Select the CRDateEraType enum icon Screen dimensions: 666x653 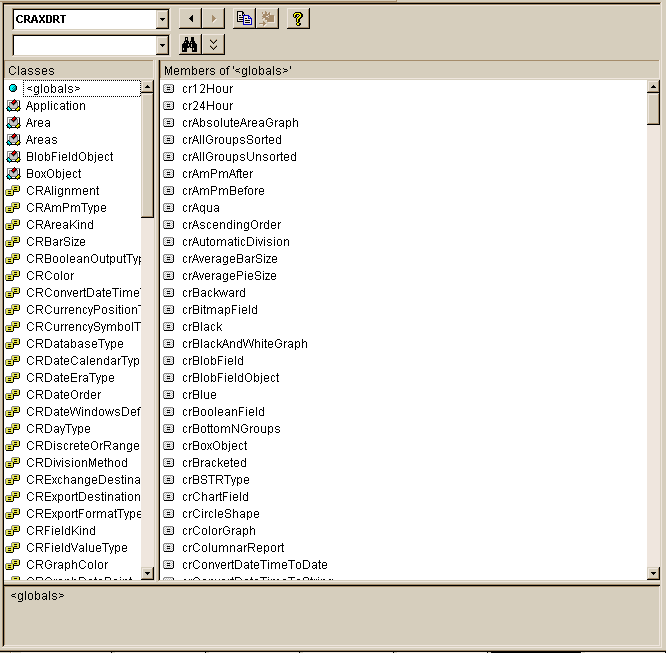click(x=13, y=378)
